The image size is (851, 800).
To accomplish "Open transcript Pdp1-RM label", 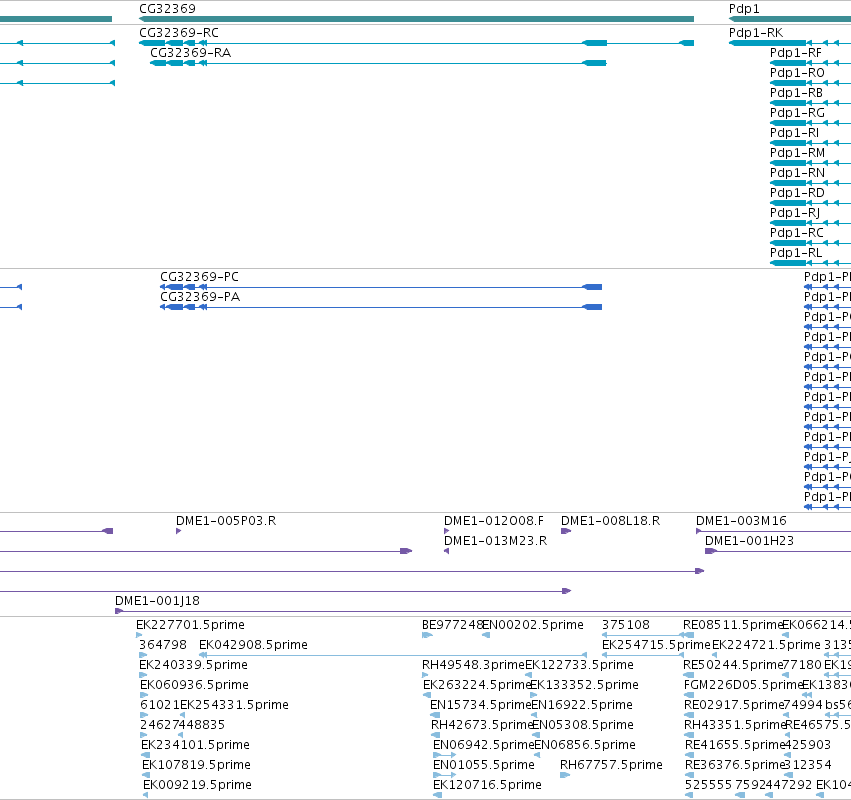I will 797,153.
